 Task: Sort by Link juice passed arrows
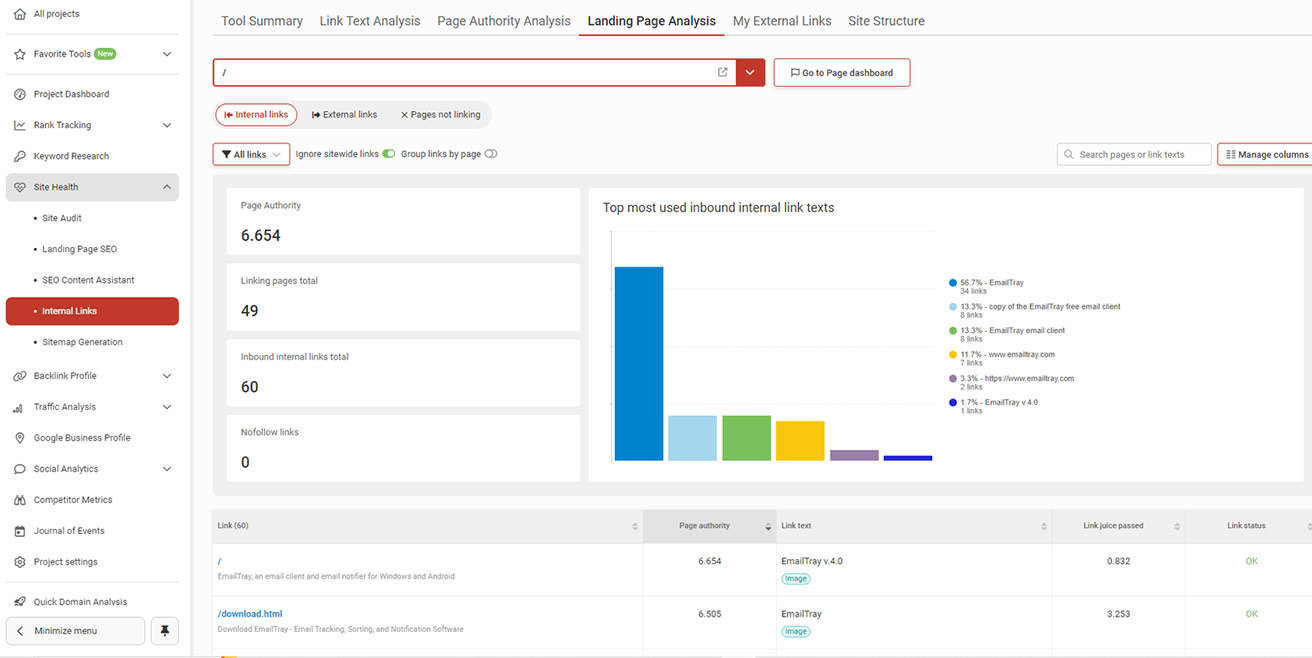(1177, 526)
